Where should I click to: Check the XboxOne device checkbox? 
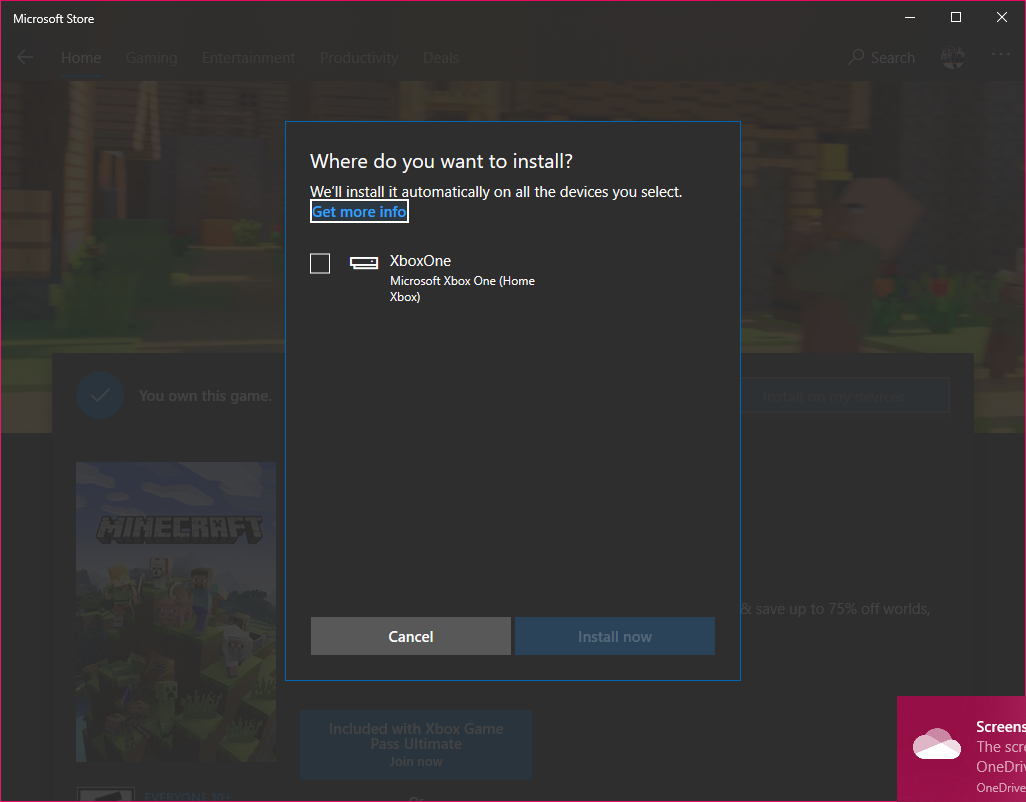320,264
